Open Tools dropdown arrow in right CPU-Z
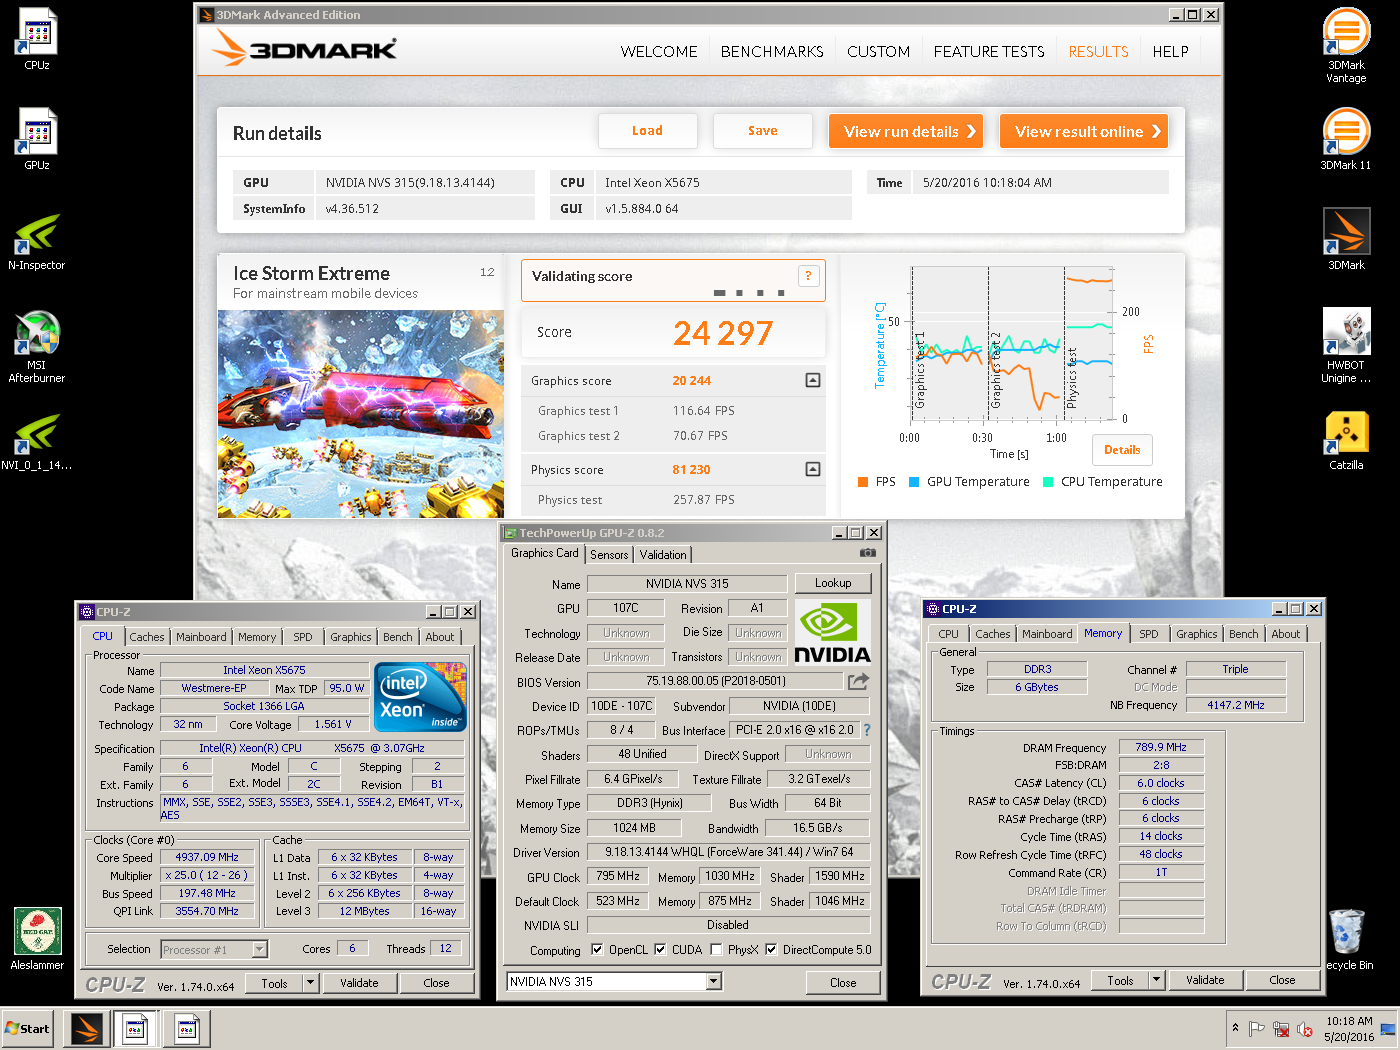 (1156, 981)
